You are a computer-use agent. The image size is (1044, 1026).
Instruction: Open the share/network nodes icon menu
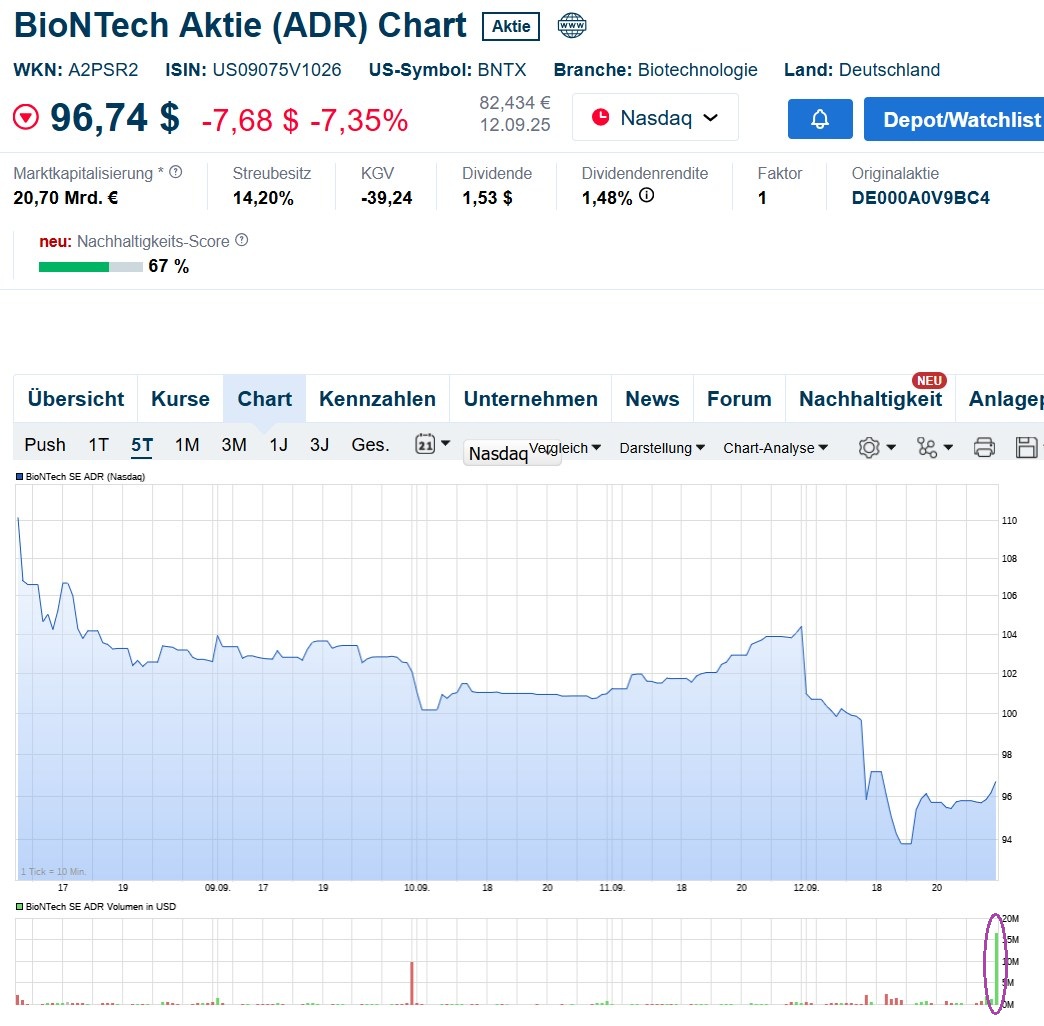click(927, 447)
